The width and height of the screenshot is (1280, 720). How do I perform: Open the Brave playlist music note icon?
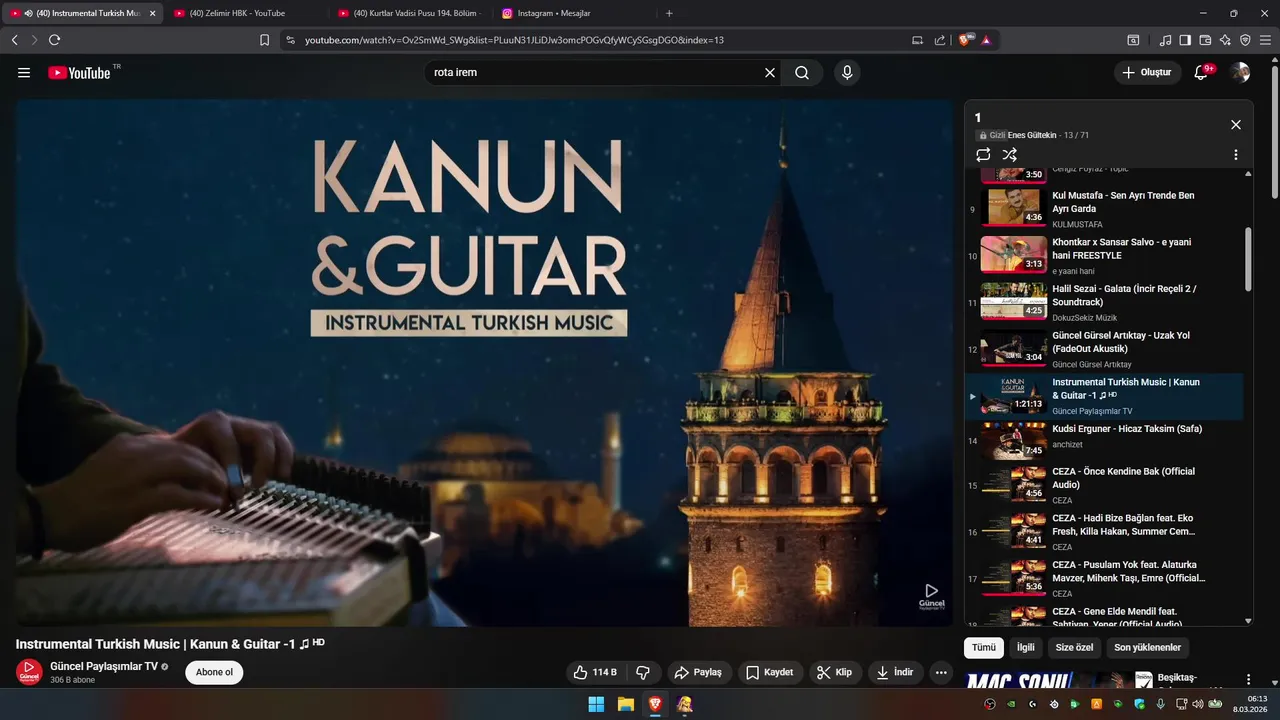coord(1165,40)
